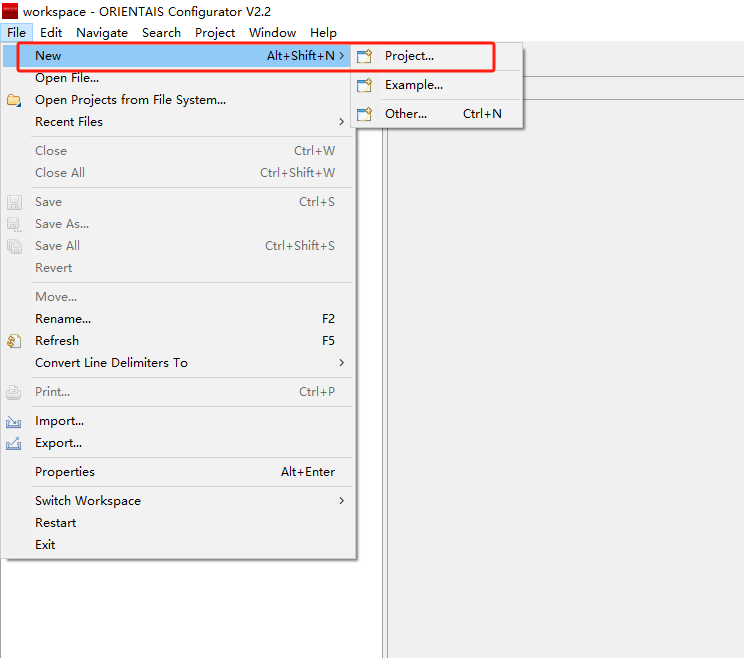744x658 pixels.
Task: Open the Navigate menu
Action: click(102, 32)
